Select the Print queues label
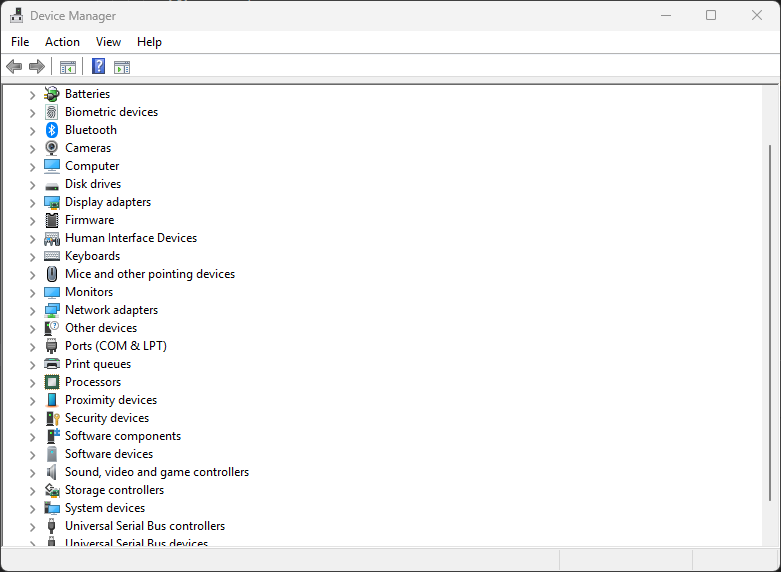Image resolution: width=781 pixels, height=572 pixels. [x=98, y=364]
